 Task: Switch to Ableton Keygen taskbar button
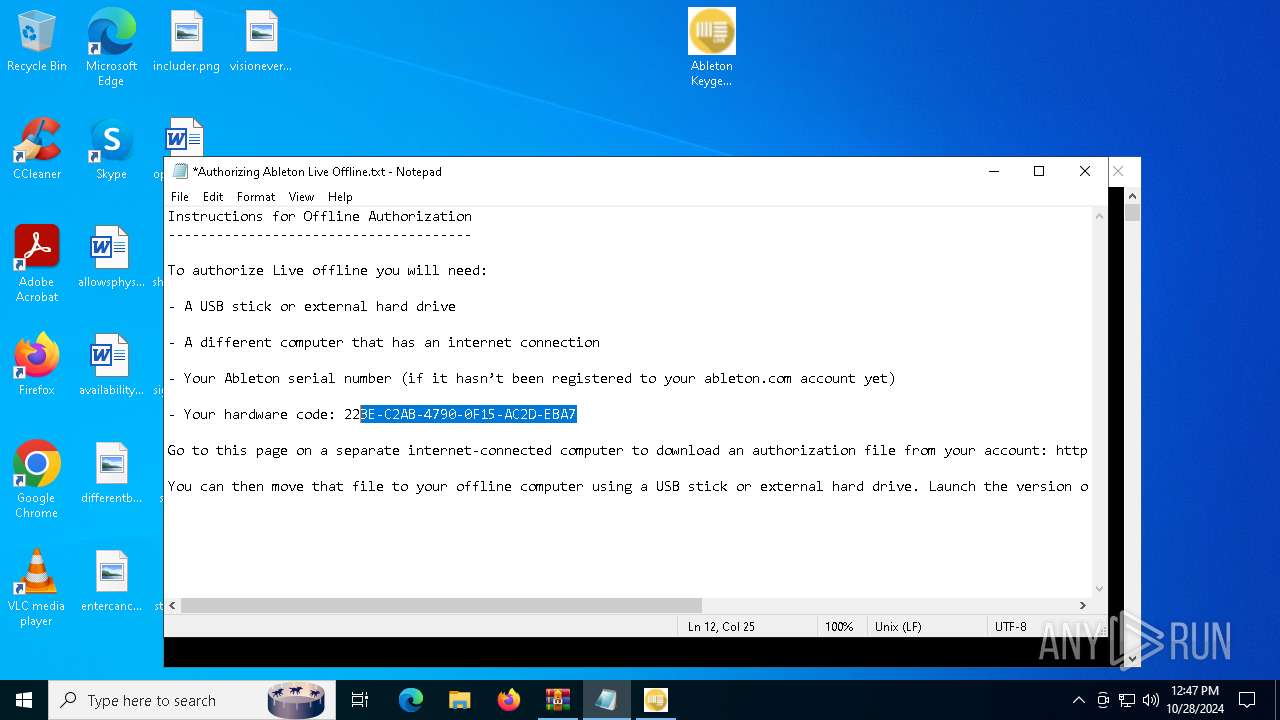(655, 700)
